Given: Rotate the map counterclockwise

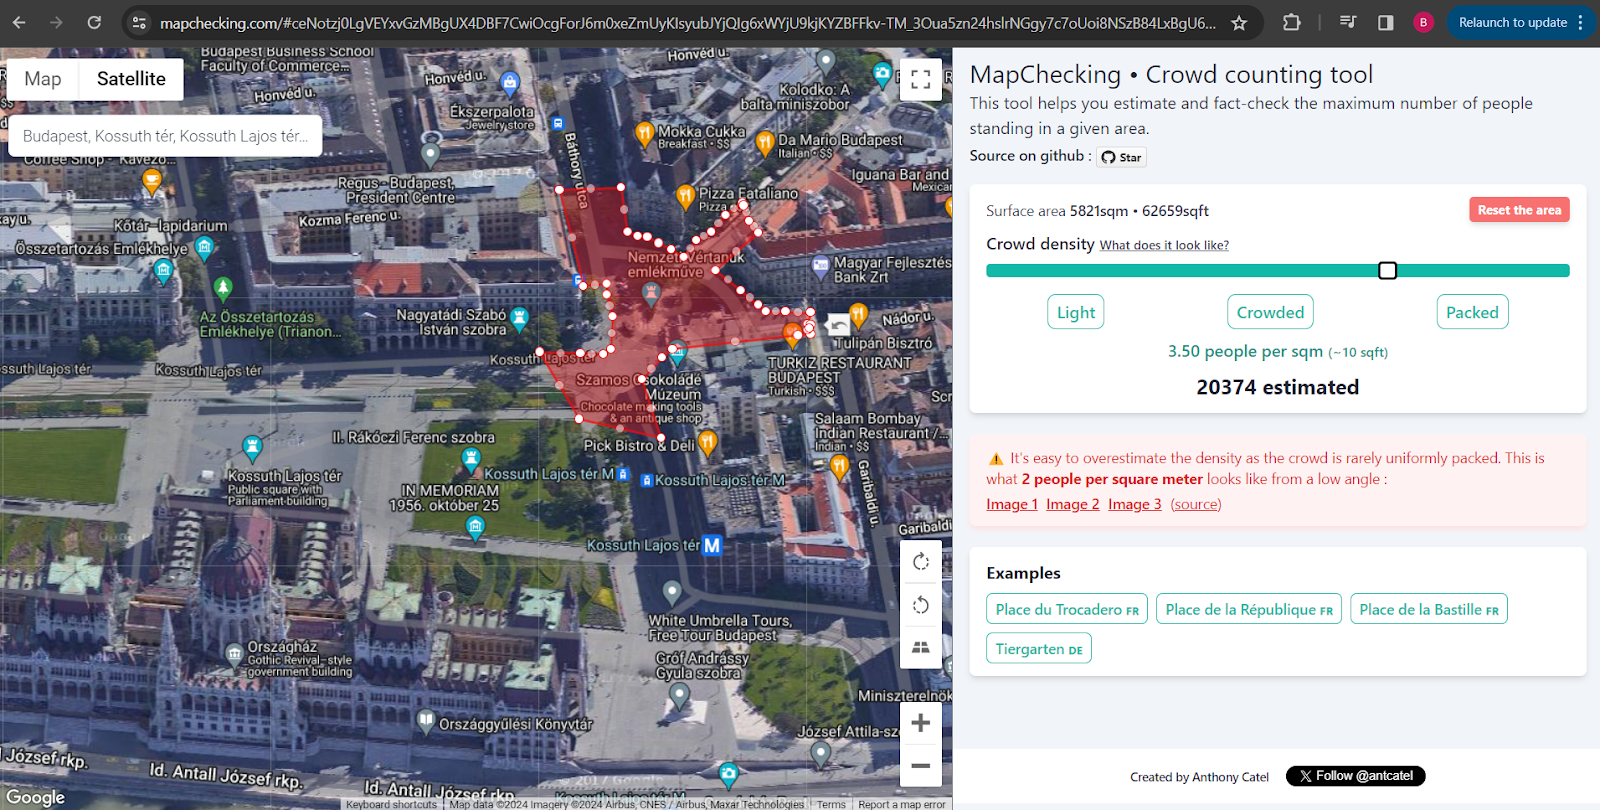Looking at the screenshot, I should (x=921, y=605).
